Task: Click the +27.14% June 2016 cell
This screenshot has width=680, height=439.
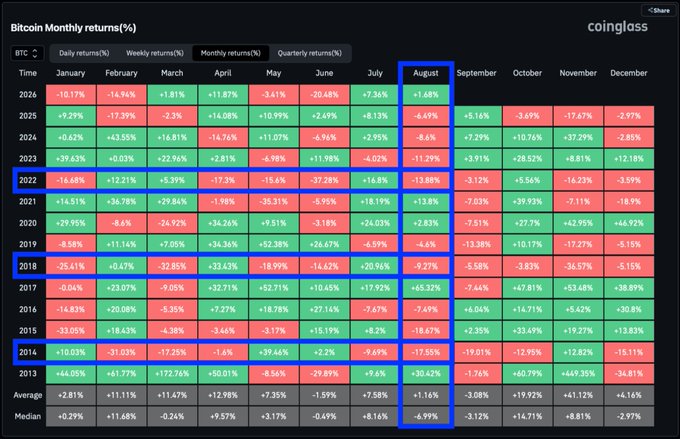Action: point(324,309)
